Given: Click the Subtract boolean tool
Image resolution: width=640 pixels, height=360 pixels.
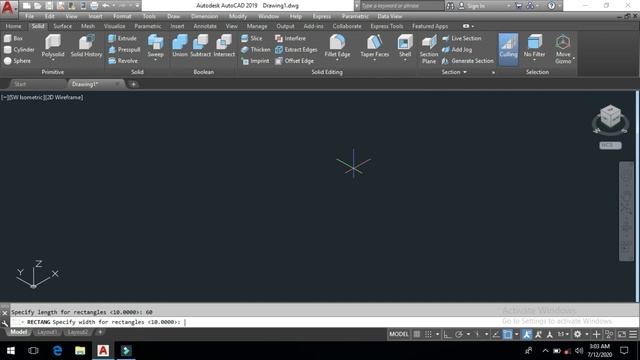Looking at the screenshot, I should (200, 46).
